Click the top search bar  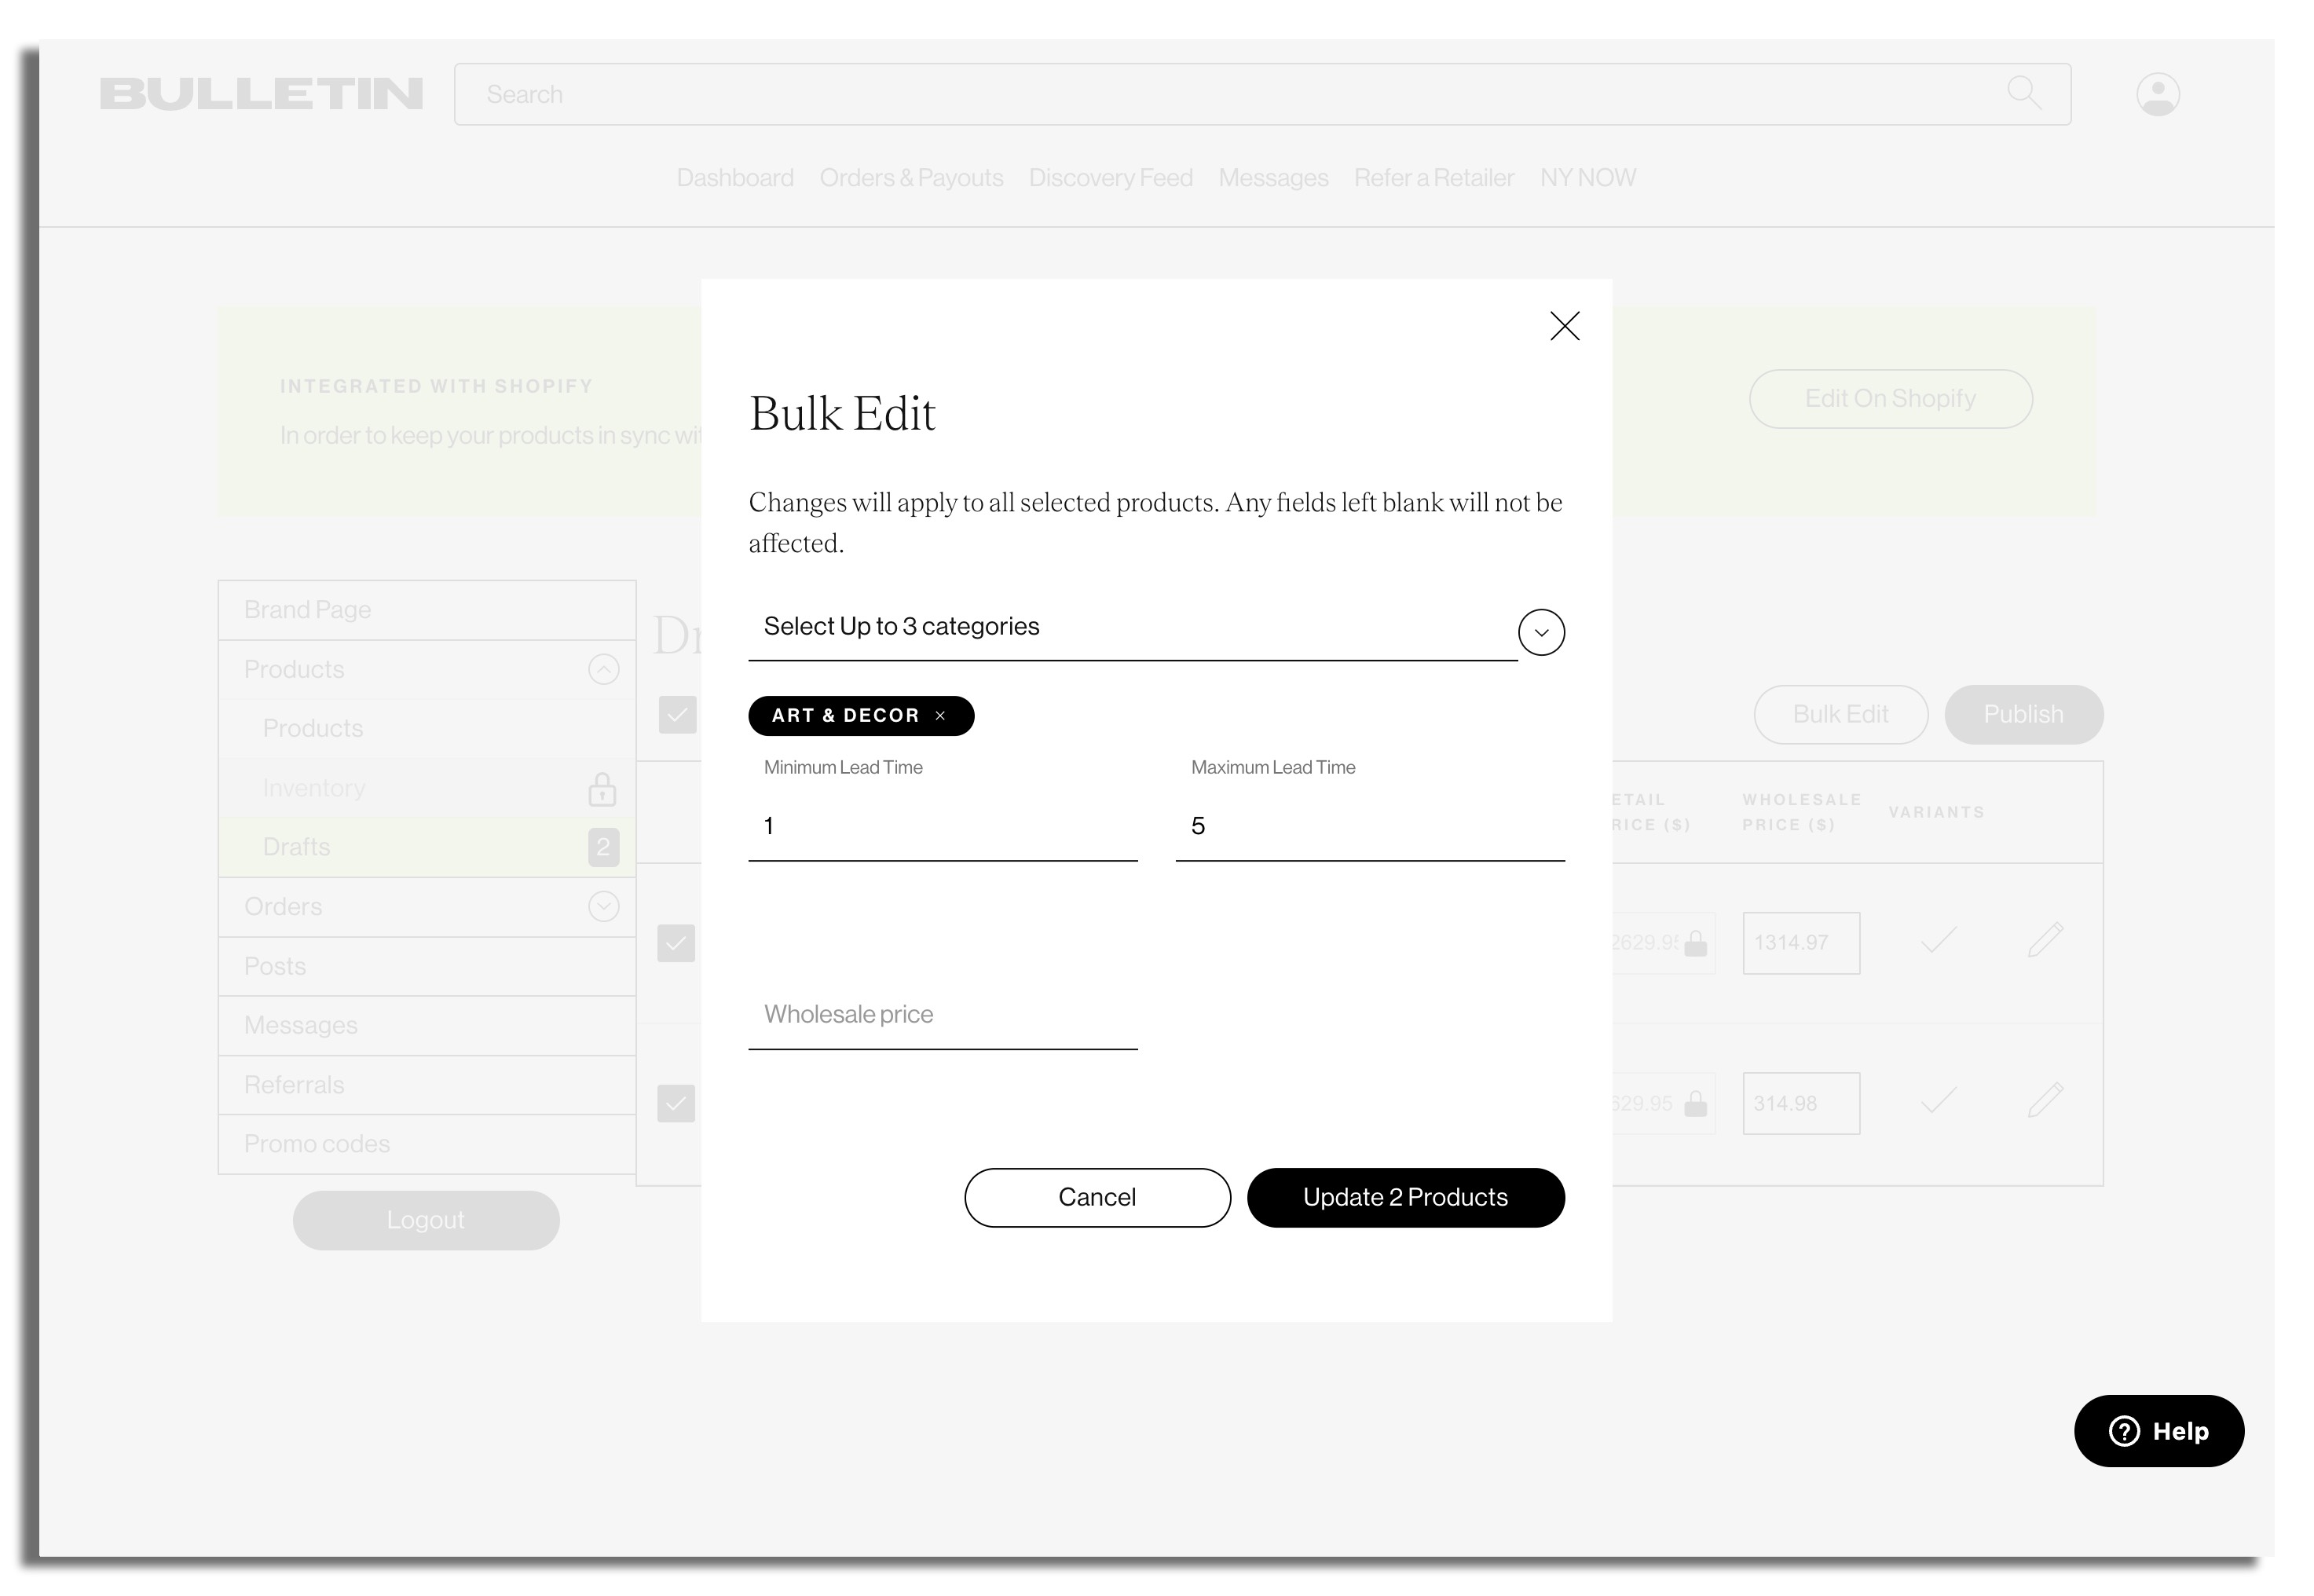(x=1262, y=94)
